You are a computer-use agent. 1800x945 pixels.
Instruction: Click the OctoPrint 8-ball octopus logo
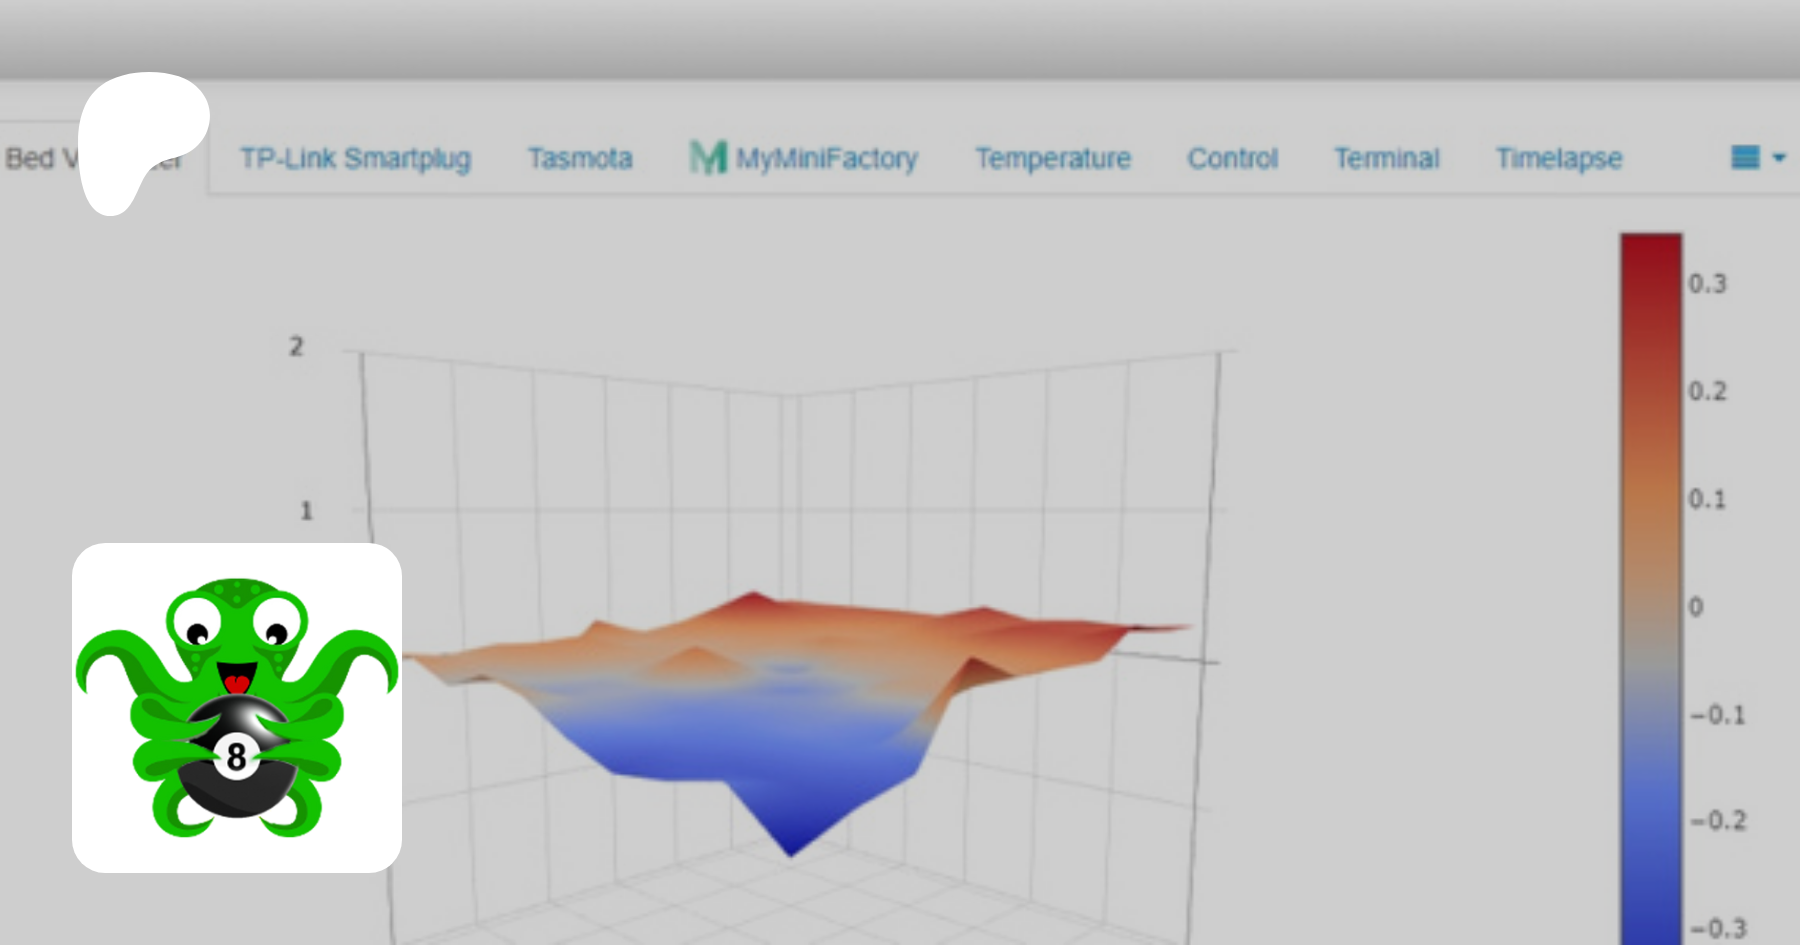click(x=237, y=708)
